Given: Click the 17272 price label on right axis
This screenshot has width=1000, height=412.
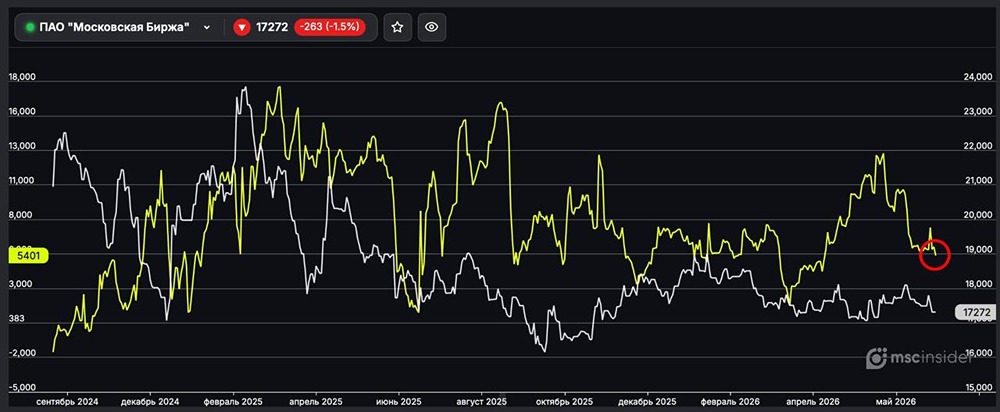Looking at the screenshot, I should pyautogui.click(x=975, y=312).
